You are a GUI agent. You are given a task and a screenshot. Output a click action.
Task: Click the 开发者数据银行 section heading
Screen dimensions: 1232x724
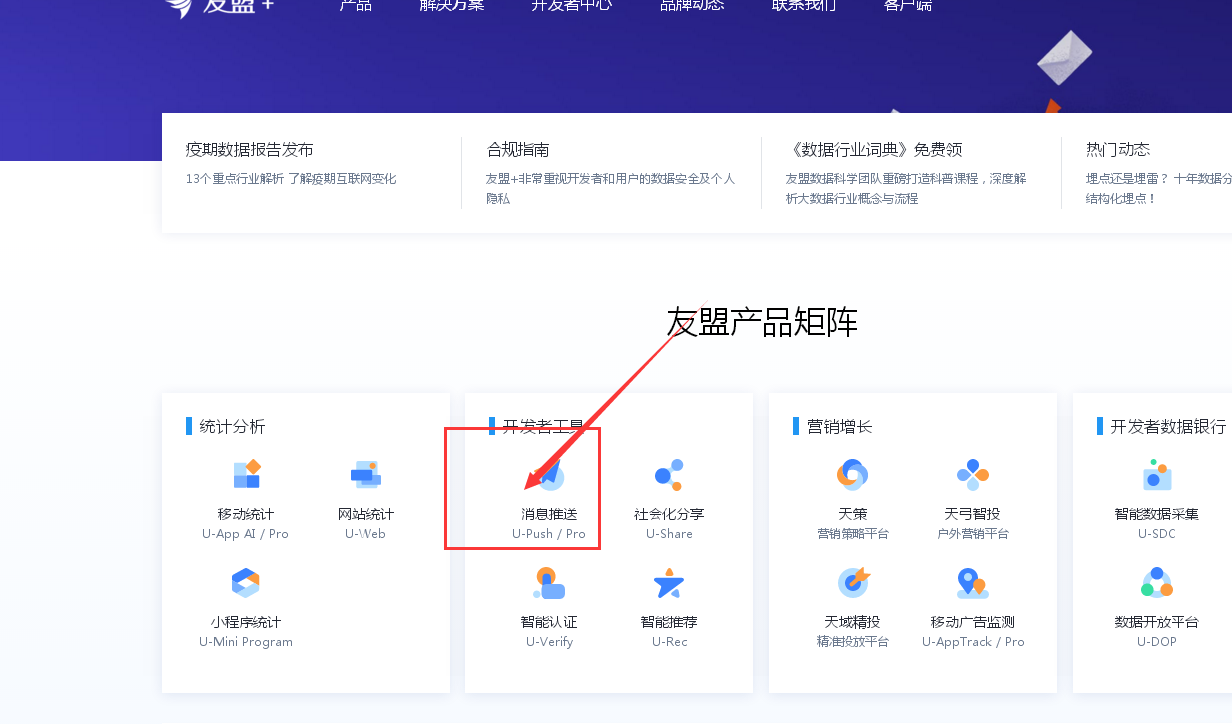1168,426
